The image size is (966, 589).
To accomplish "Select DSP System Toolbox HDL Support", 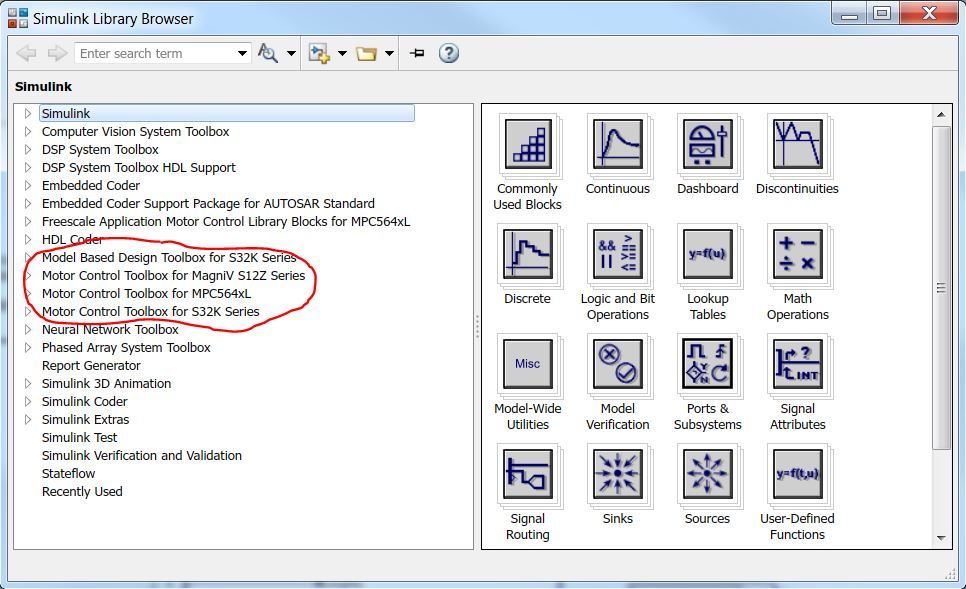I will (x=139, y=168).
